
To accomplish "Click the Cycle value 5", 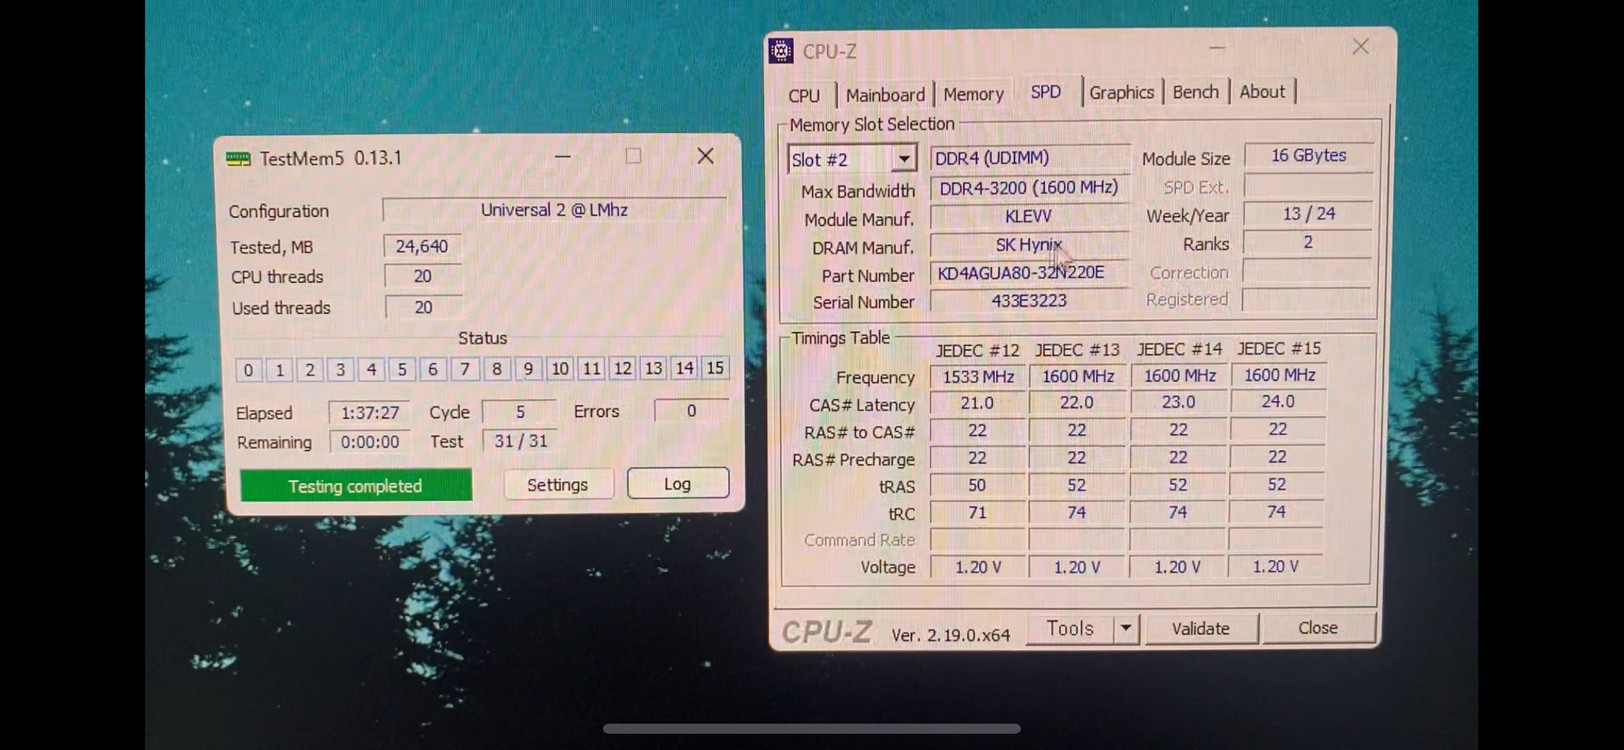I will click(x=520, y=411).
